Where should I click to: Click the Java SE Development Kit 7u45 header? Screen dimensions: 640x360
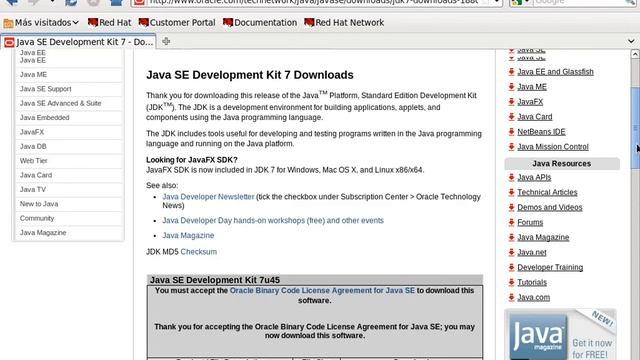point(315,280)
